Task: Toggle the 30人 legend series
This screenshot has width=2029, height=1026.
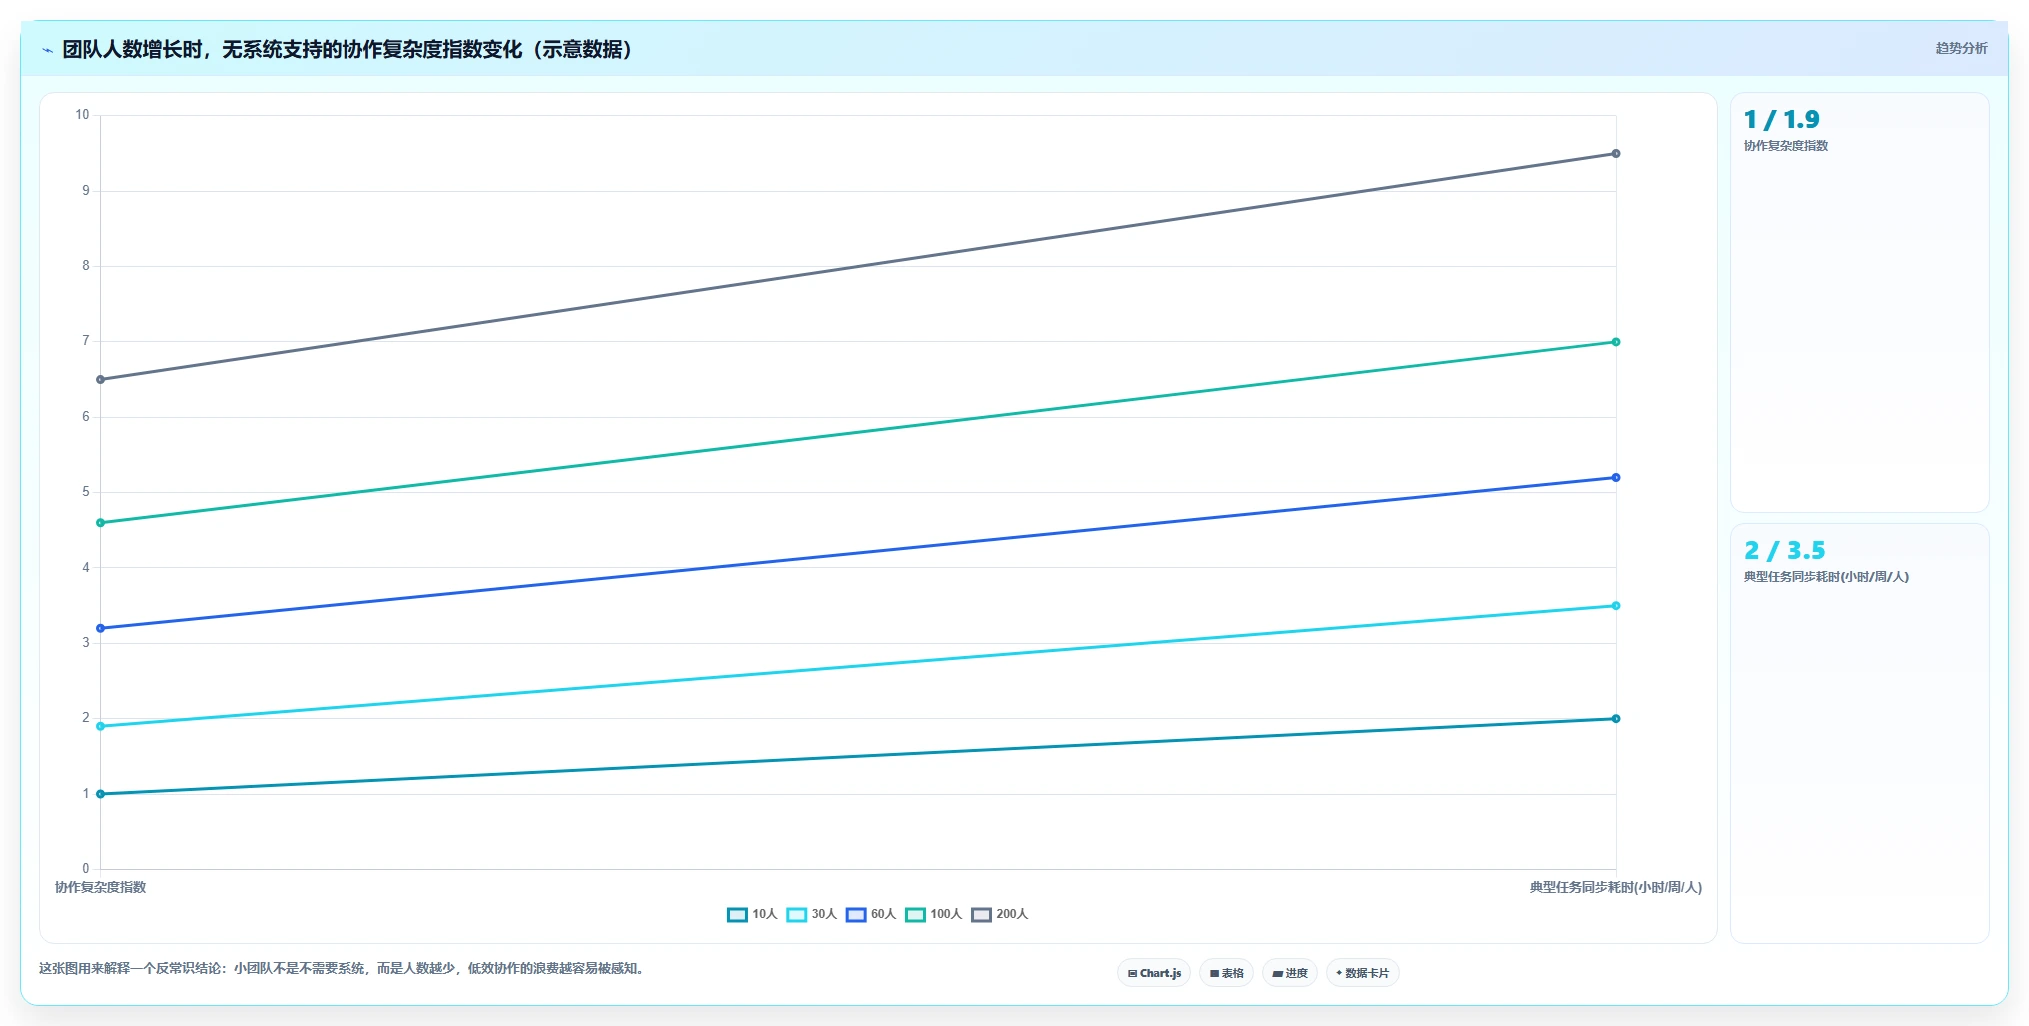Action: 811,914
